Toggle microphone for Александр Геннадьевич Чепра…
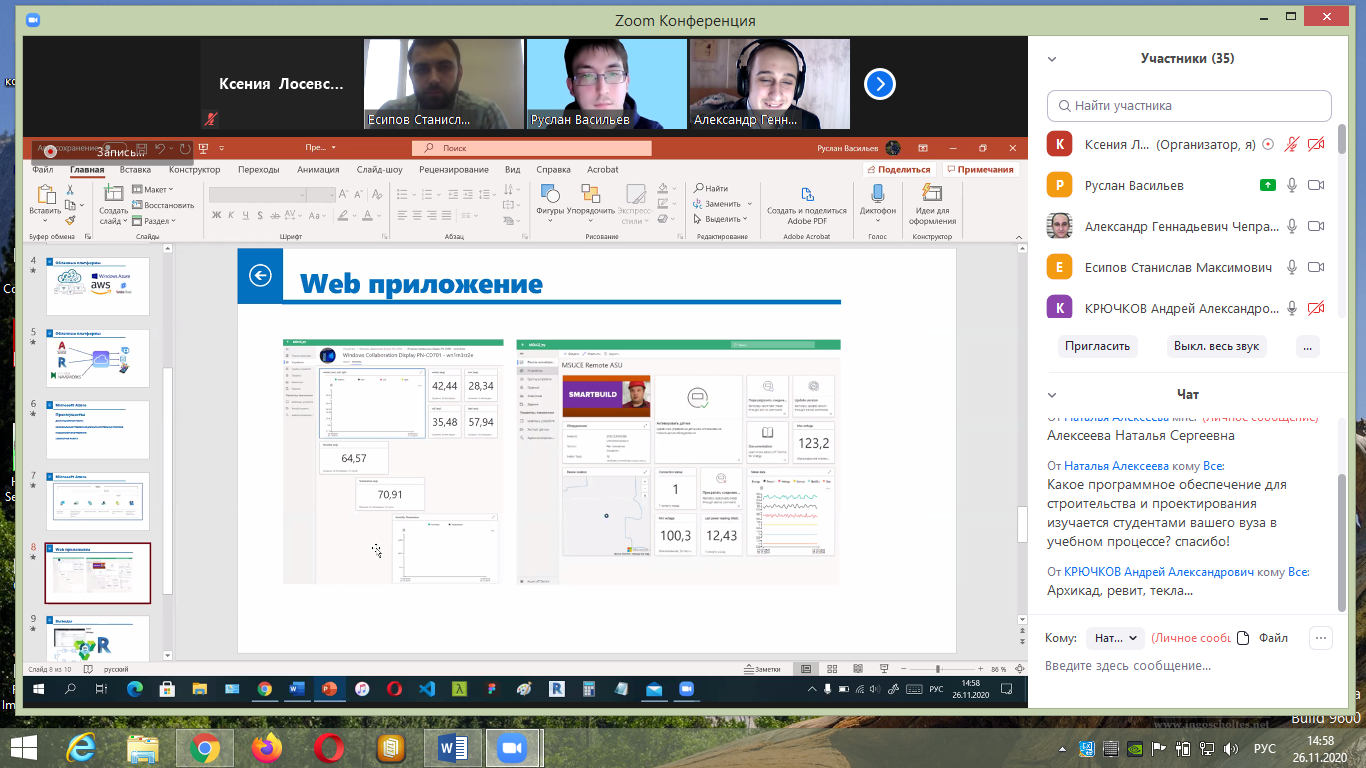Viewport: 1366px width, 768px height. tap(1292, 226)
